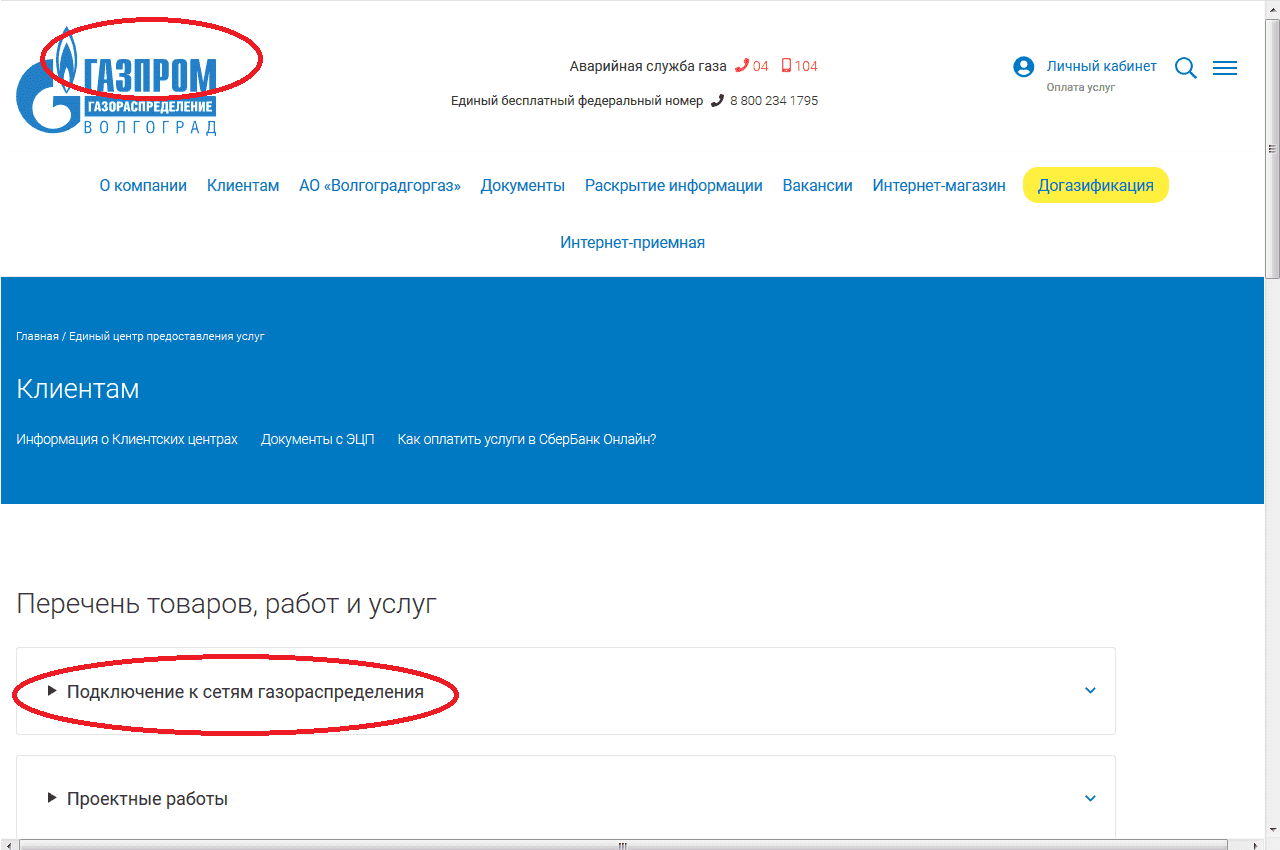This screenshot has width=1280, height=850.
Task: Open the 'Интернет-приемная' menu item
Action: 632,243
